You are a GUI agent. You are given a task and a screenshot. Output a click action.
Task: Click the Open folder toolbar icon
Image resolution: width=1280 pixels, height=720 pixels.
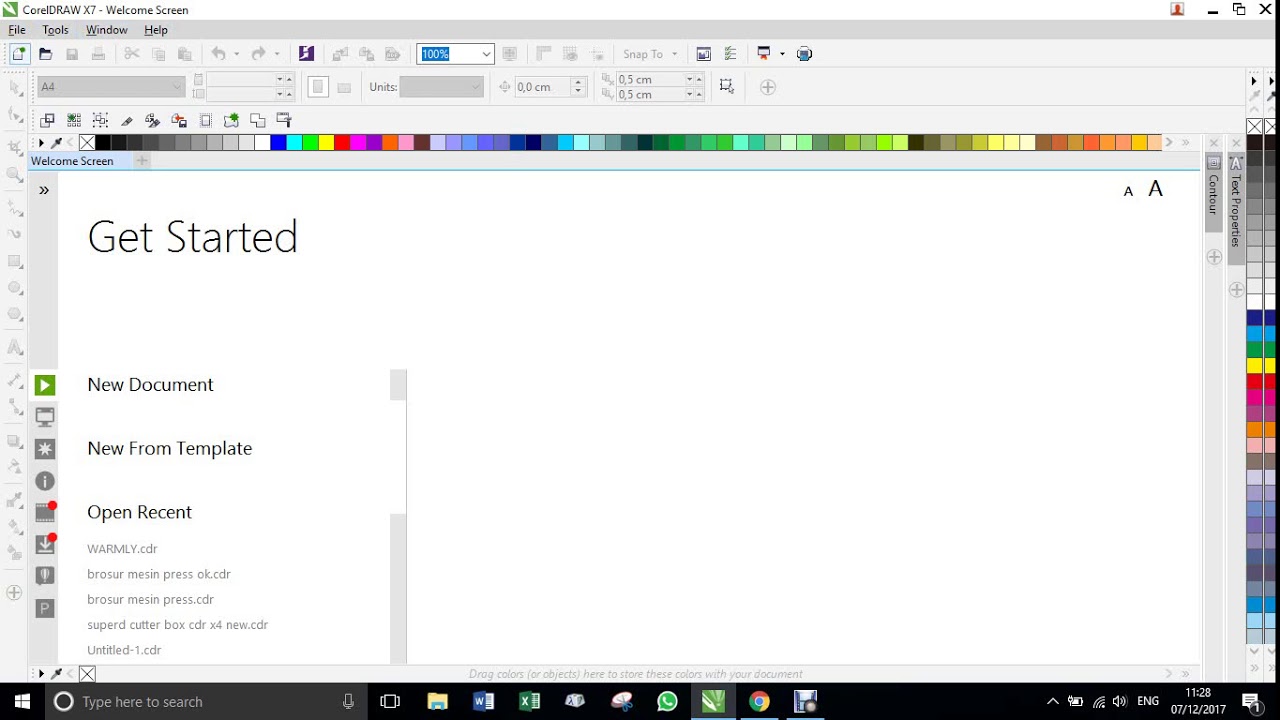45,54
